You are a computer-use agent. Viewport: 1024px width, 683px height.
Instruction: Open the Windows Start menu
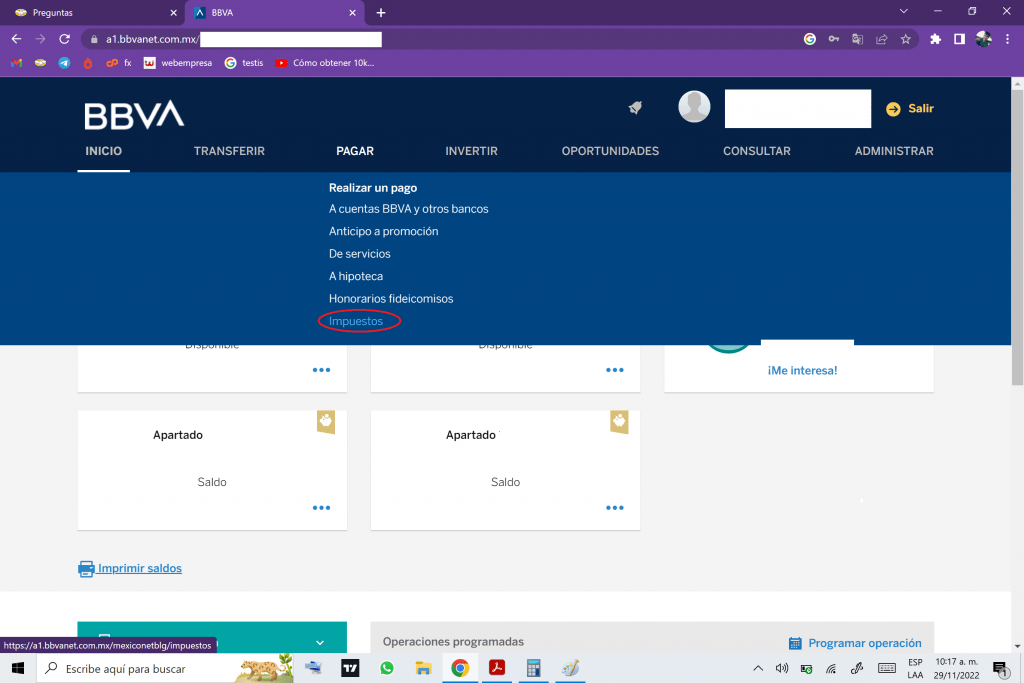coord(18,668)
